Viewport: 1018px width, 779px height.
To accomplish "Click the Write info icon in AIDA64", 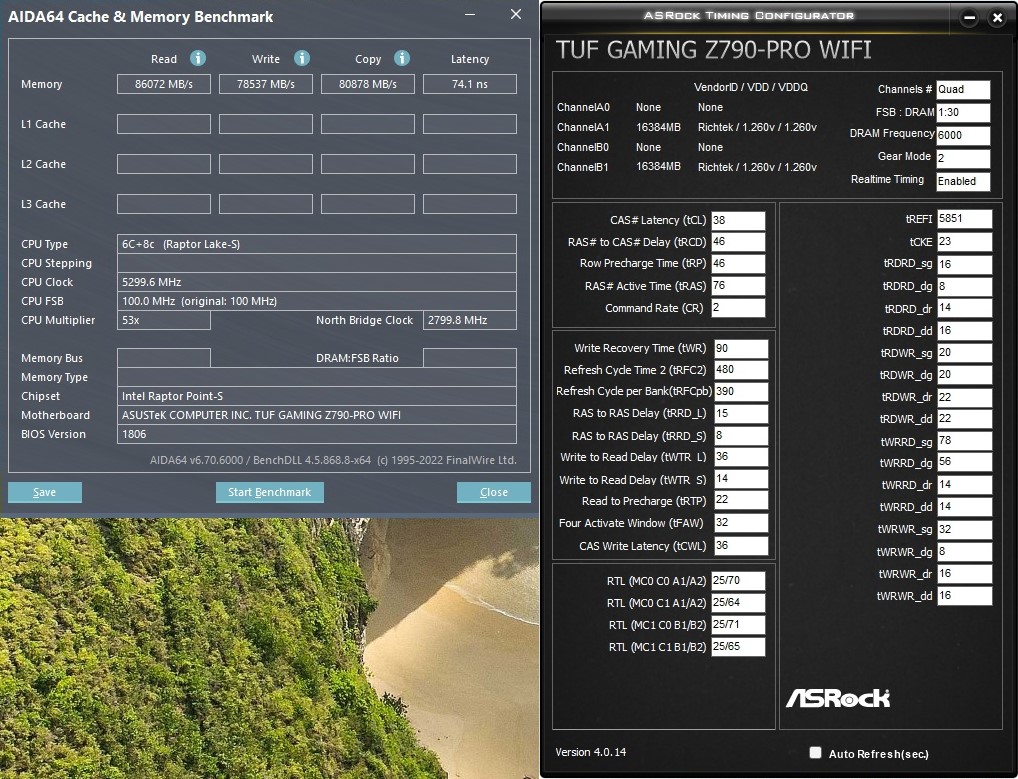I will click(302, 58).
